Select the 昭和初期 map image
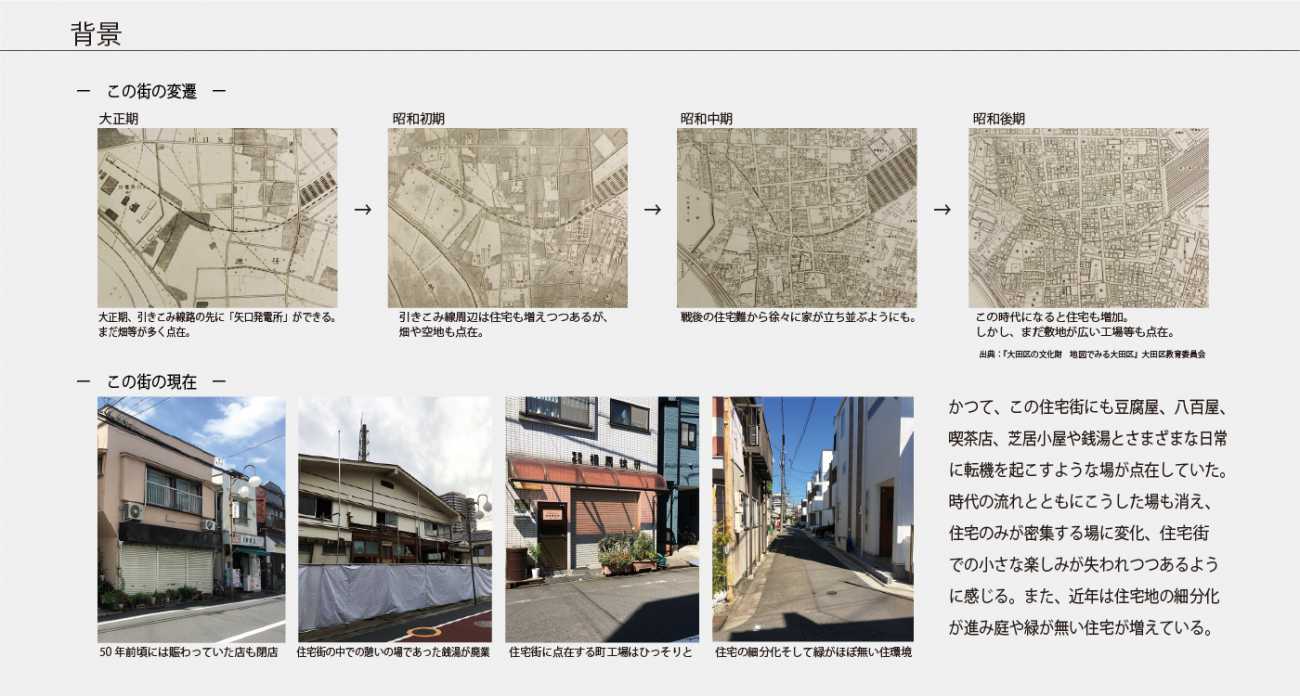 pos(507,217)
